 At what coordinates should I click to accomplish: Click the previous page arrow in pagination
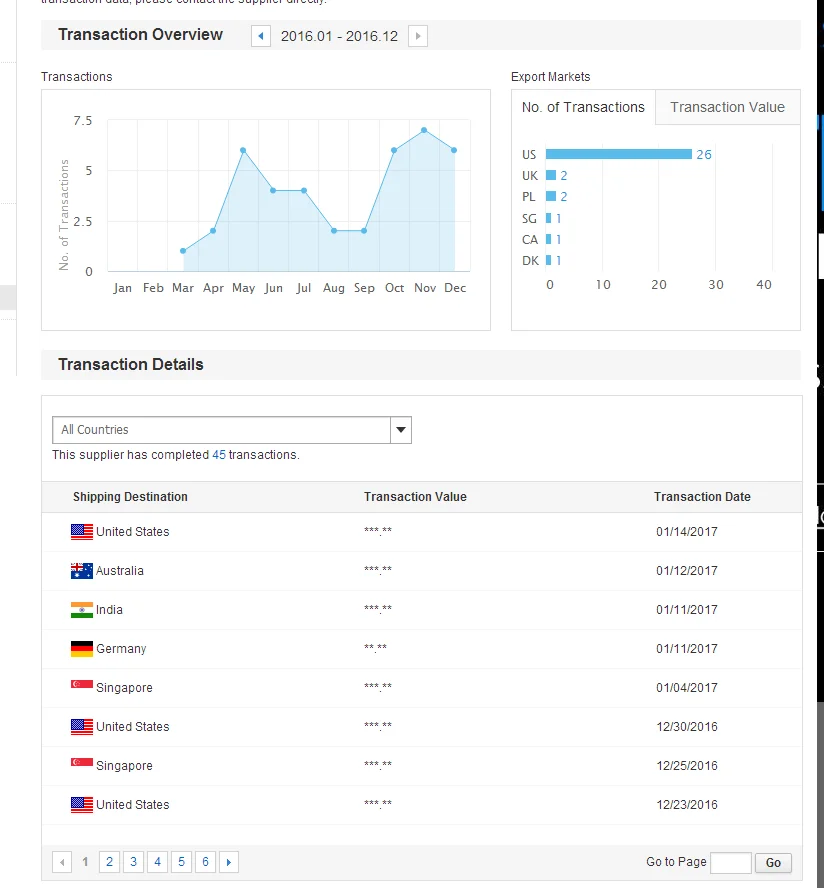(62, 862)
